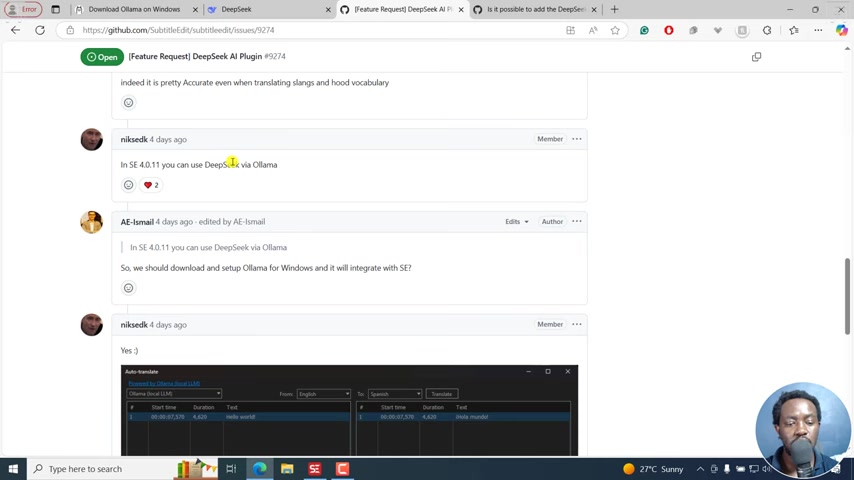Open the Windows Start menu
This screenshot has width=854, height=480.
13,469
